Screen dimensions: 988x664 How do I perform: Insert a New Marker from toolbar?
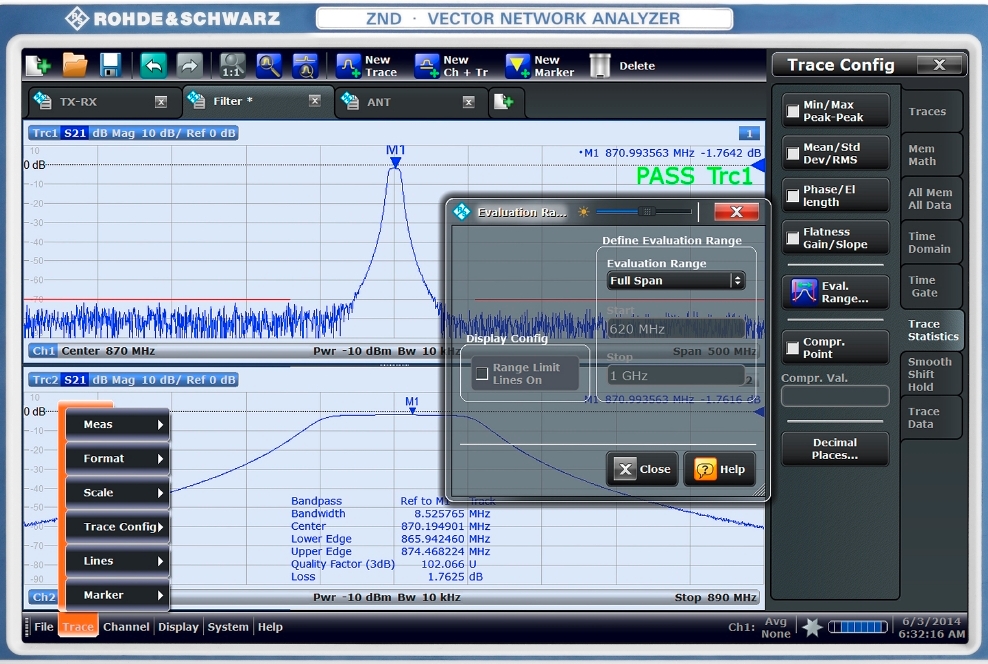pyautogui.click(x=540, y=66)
